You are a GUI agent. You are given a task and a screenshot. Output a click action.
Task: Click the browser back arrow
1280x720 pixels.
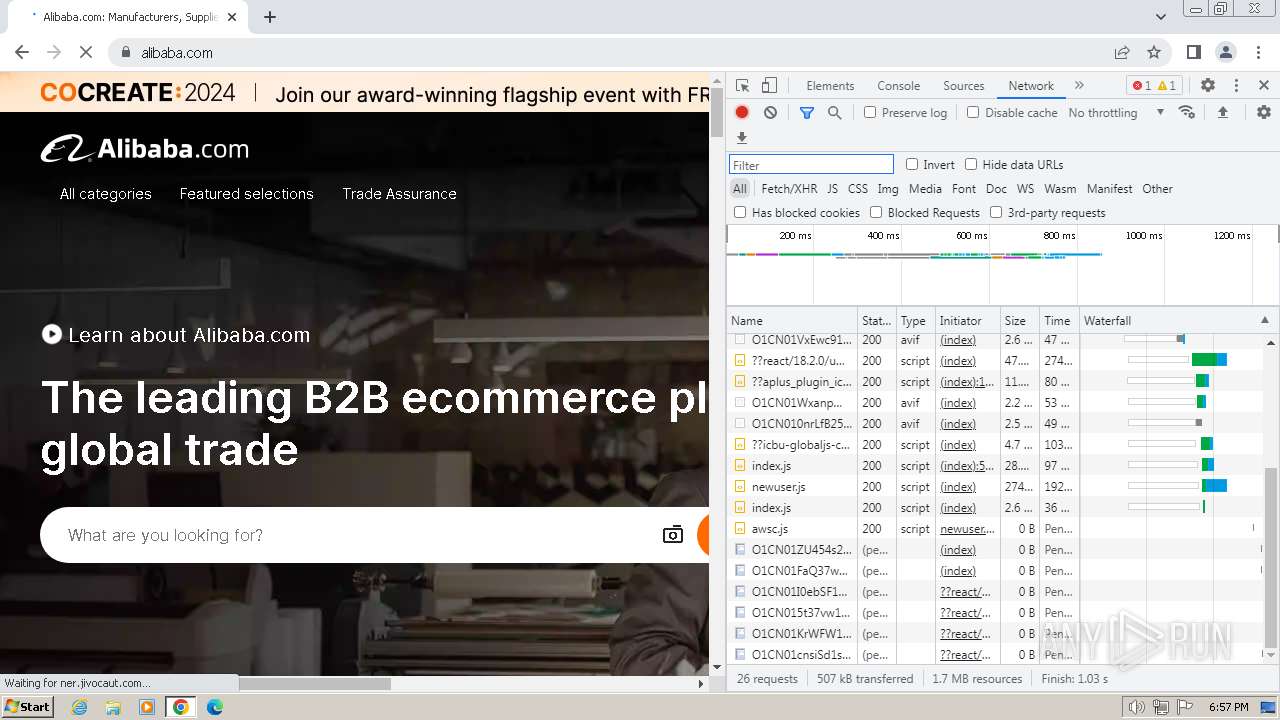[x=22, y=52]
